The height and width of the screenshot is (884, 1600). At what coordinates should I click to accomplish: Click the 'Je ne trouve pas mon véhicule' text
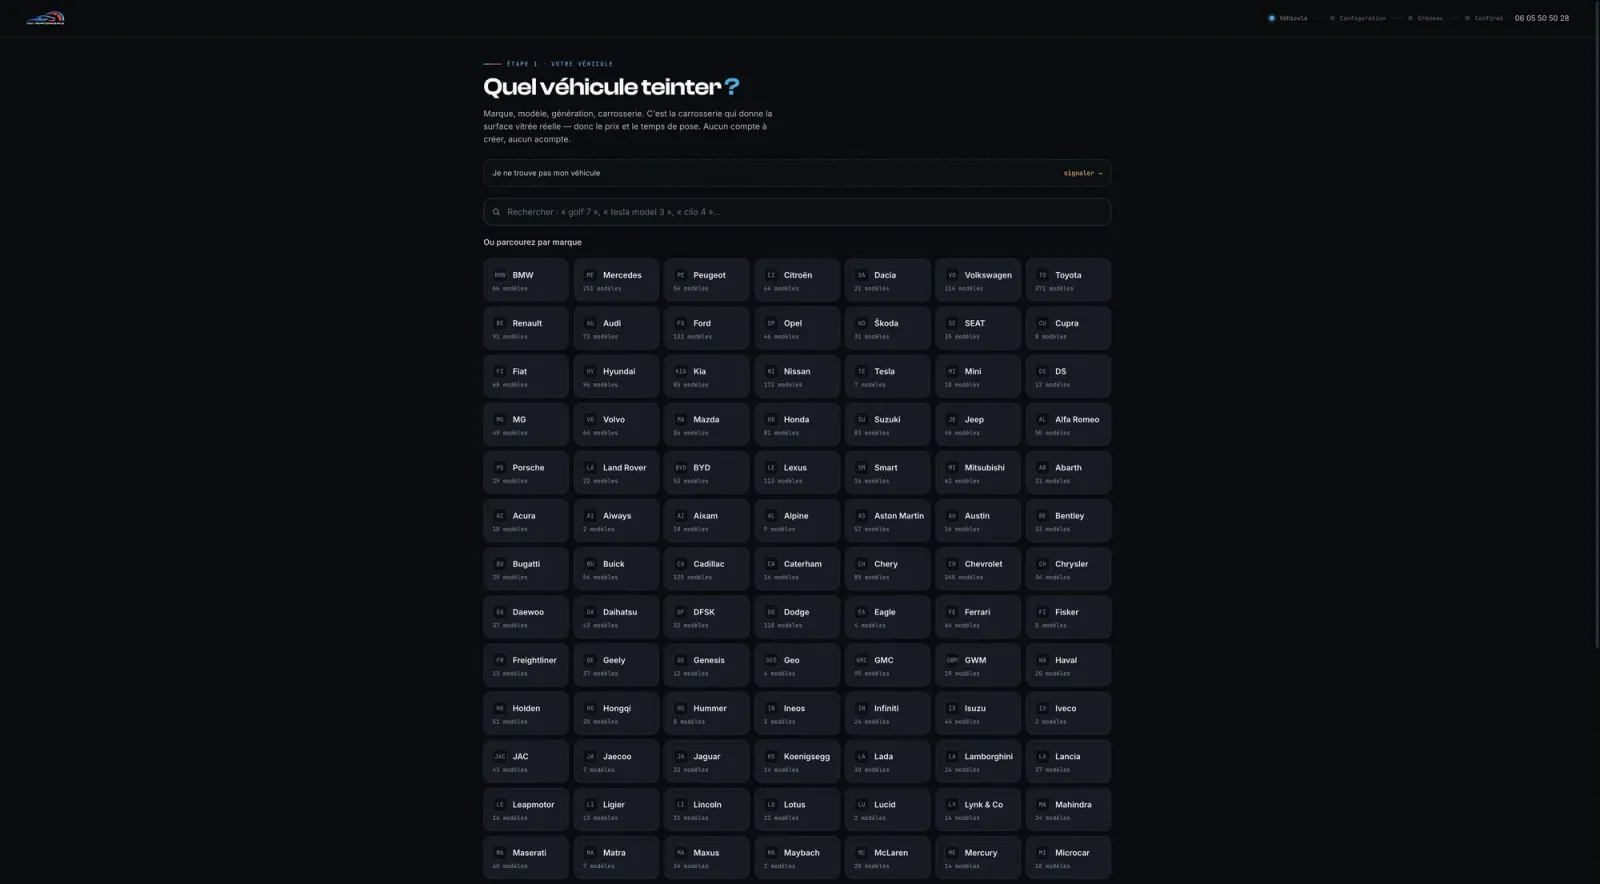[x=546, y=173]
